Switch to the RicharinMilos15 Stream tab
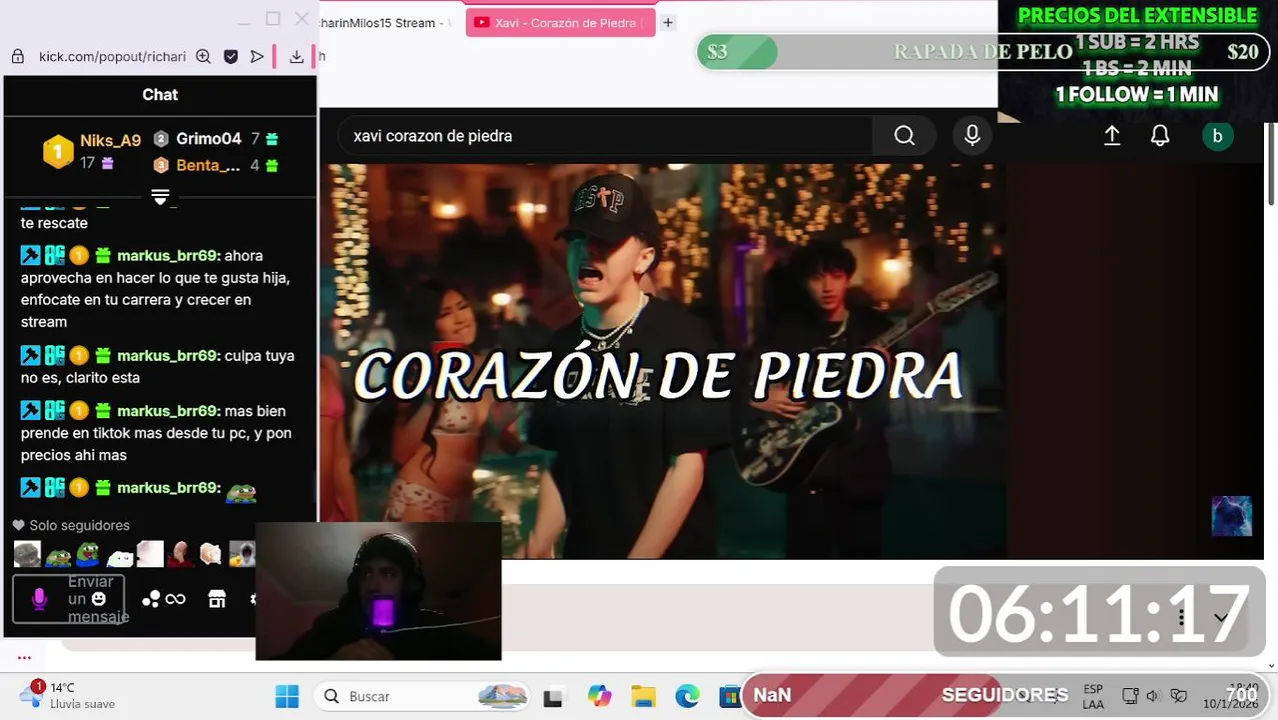1278x720 pixels. click(x=385, y=22)
